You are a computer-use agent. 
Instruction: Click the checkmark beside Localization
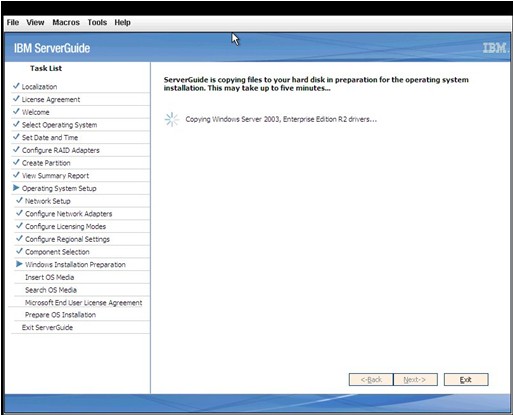click(x=16, y=86)
